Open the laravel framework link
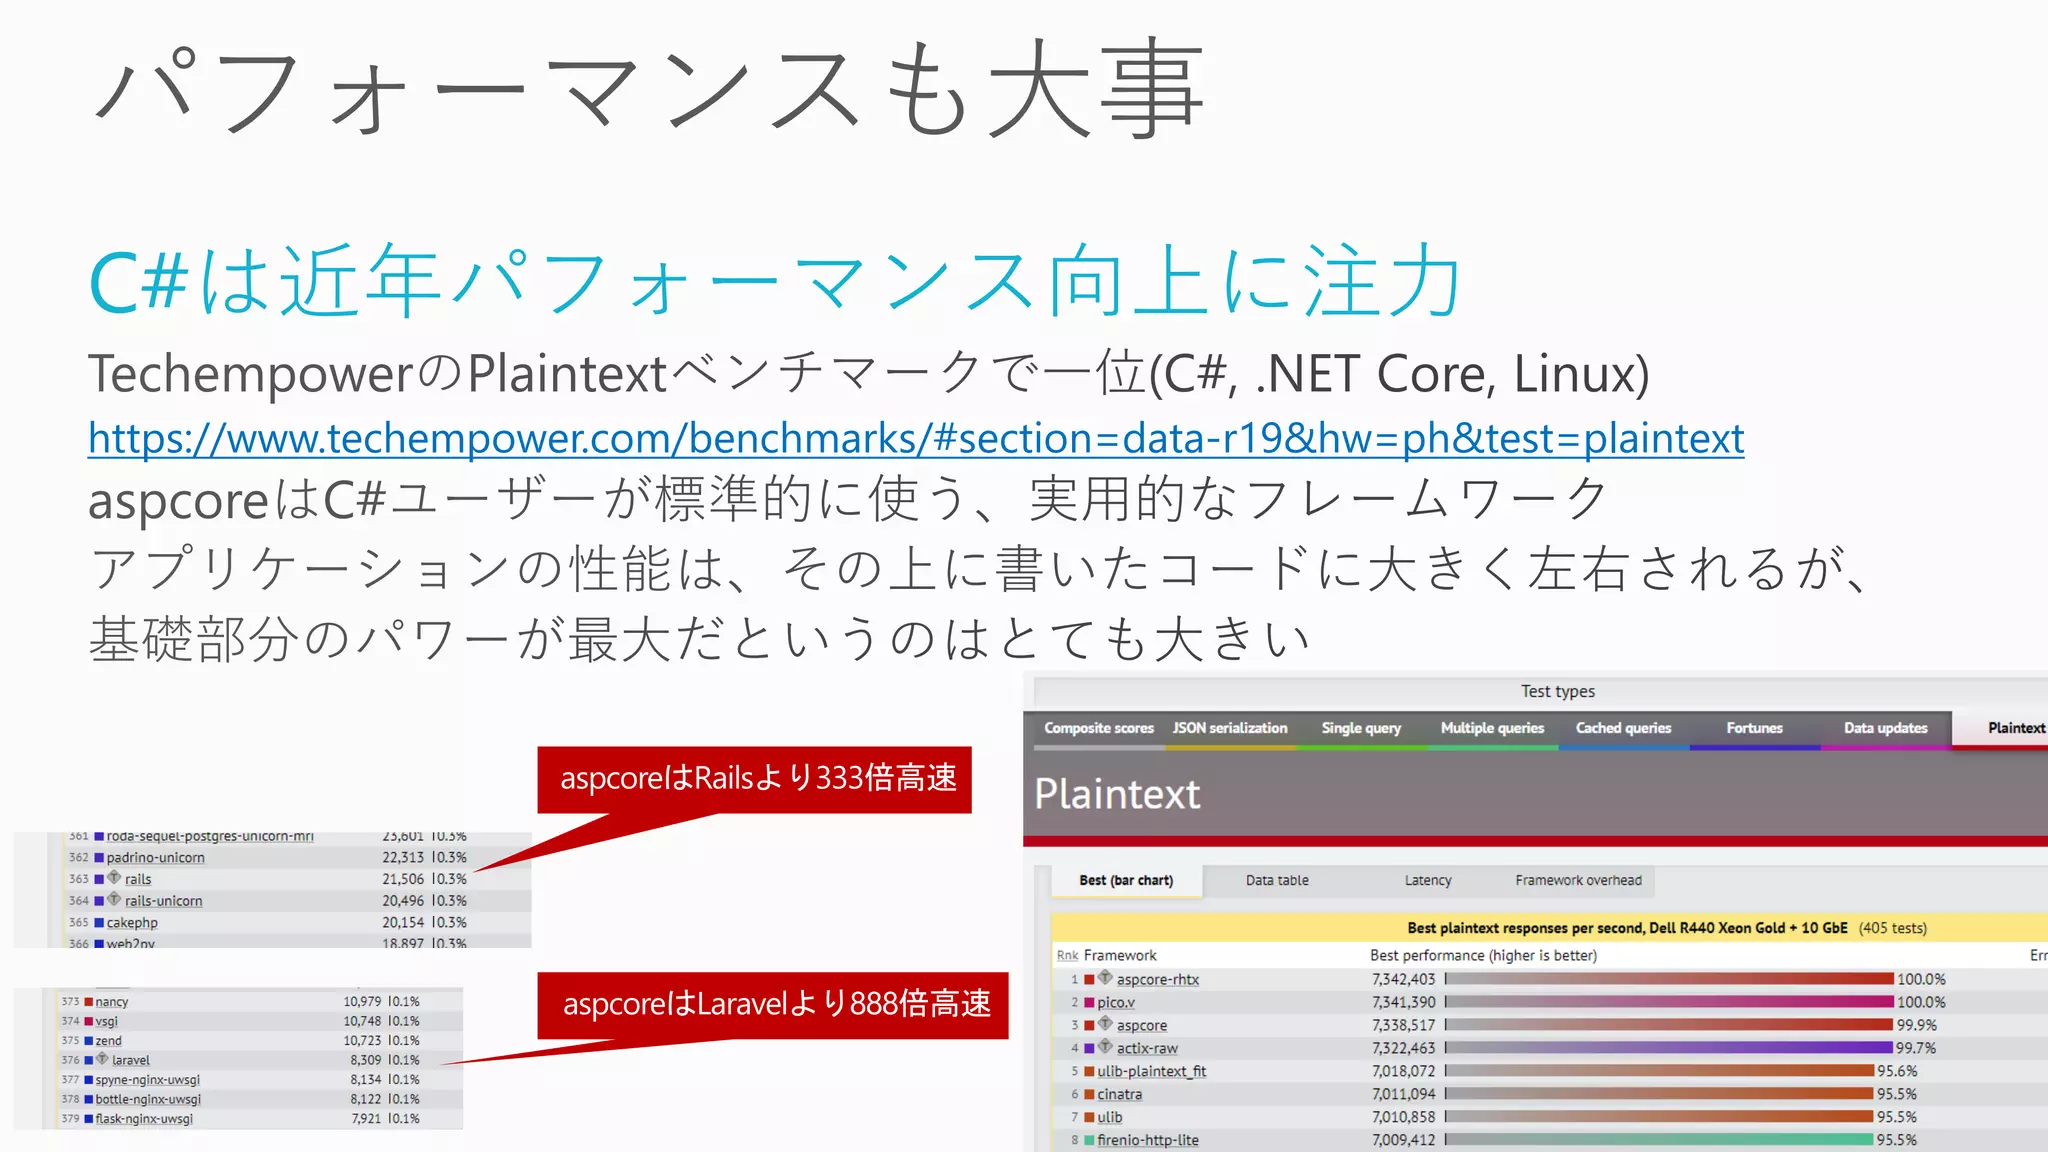The width and height of the screenshot is (2048, 1152). [131, 1061]
